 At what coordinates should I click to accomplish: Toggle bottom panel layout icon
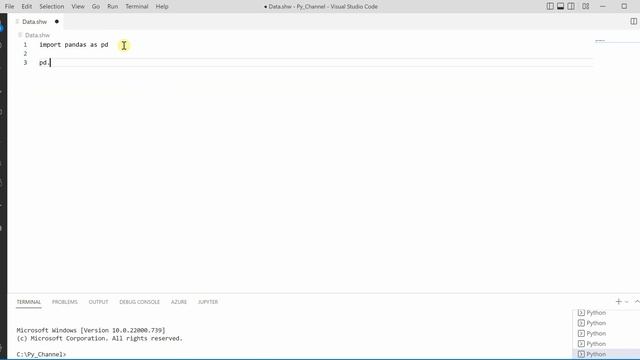pos(560,7)
